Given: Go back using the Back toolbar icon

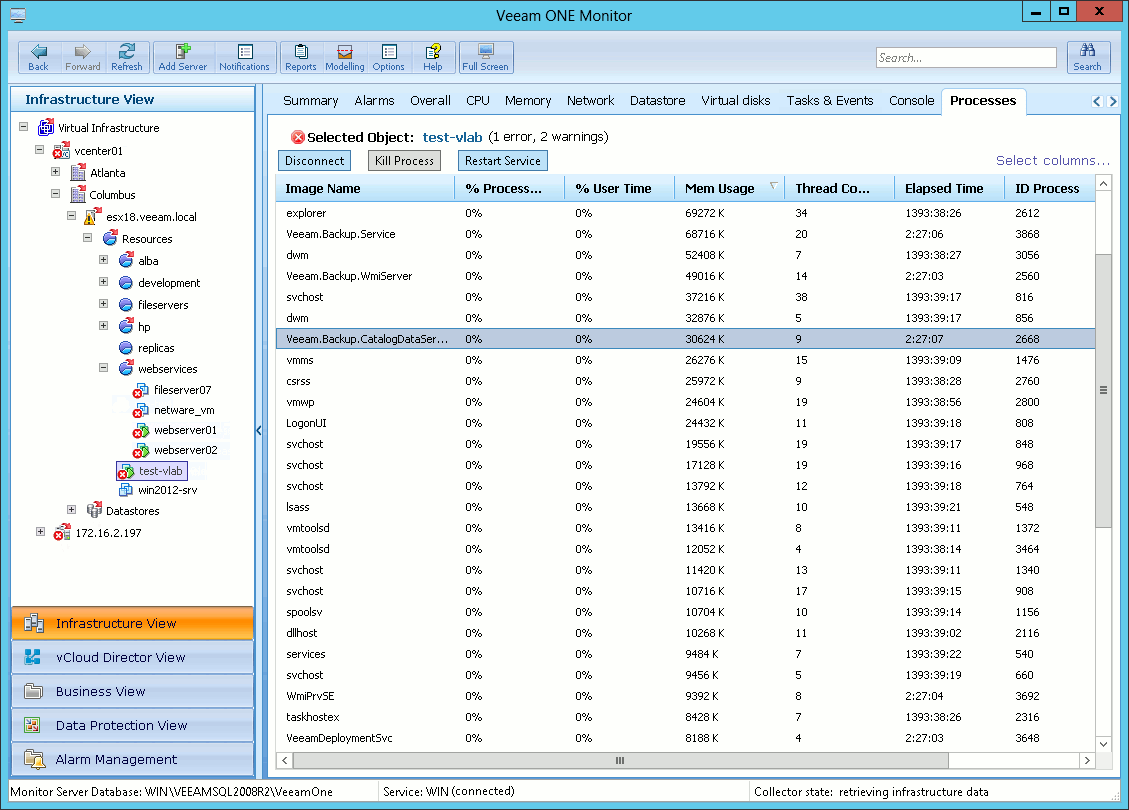Looking at the screenshot, I should pyautogui.click(x=38, y=57).
